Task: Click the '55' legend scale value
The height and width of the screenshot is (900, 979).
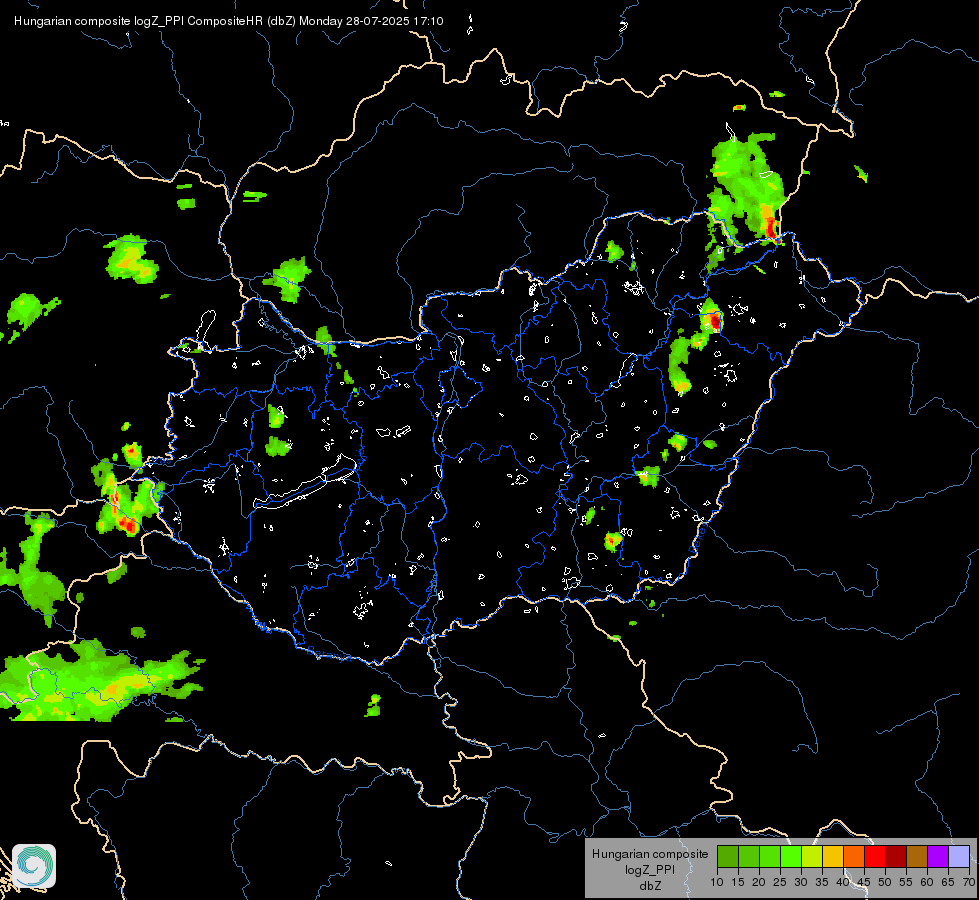Action: [906, 883]
